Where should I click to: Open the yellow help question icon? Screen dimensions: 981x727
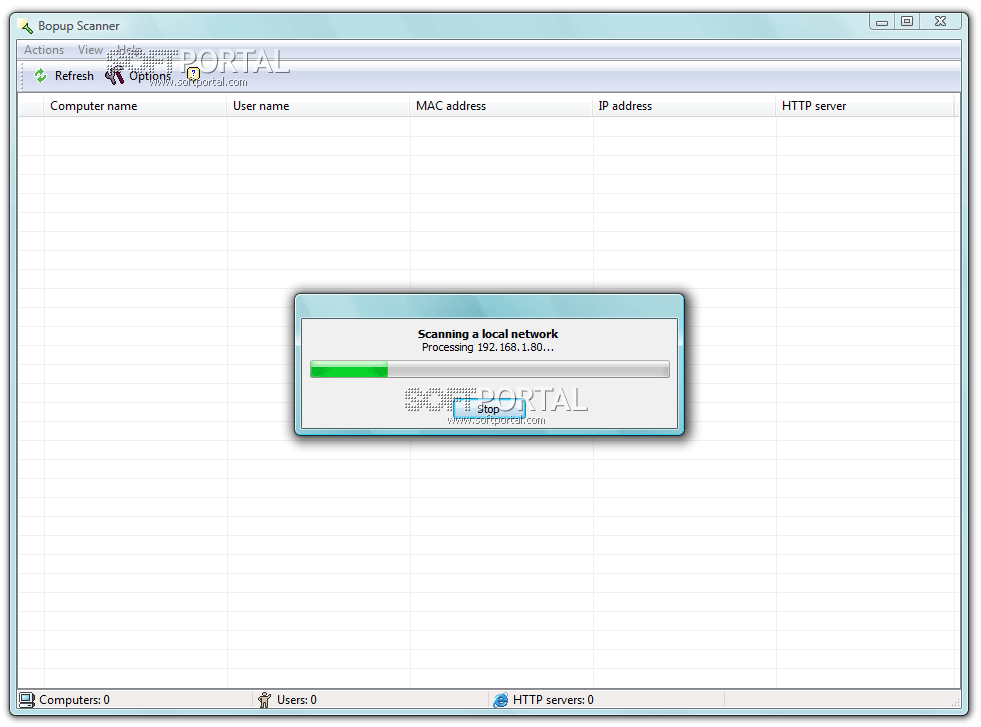tap(193, 74)
